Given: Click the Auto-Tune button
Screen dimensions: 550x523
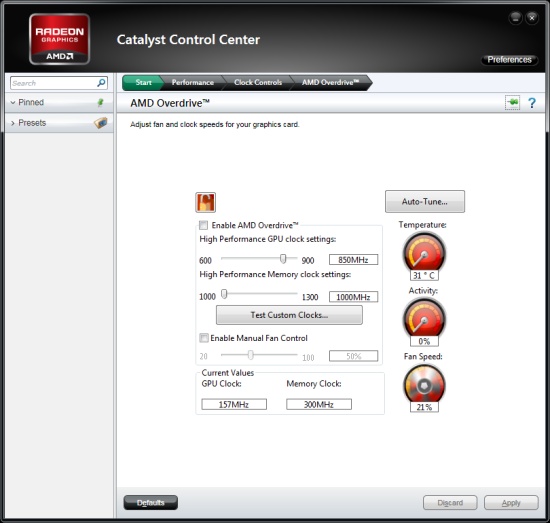Looking at the screenshot, I should (x=425, y=201).
